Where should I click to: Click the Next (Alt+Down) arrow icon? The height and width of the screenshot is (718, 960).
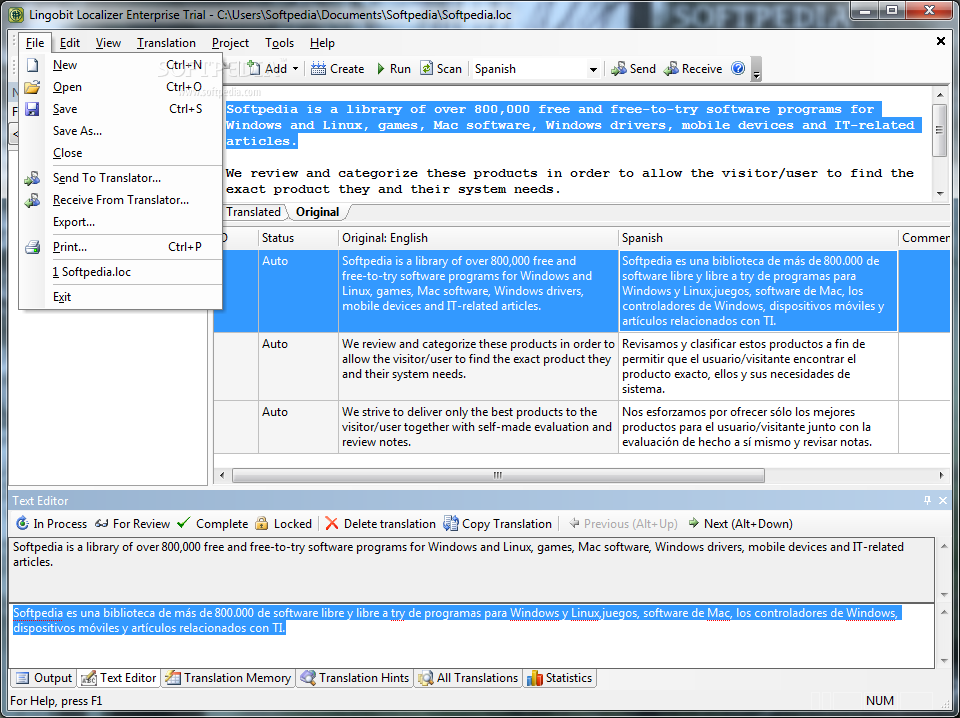coord(694,523)
